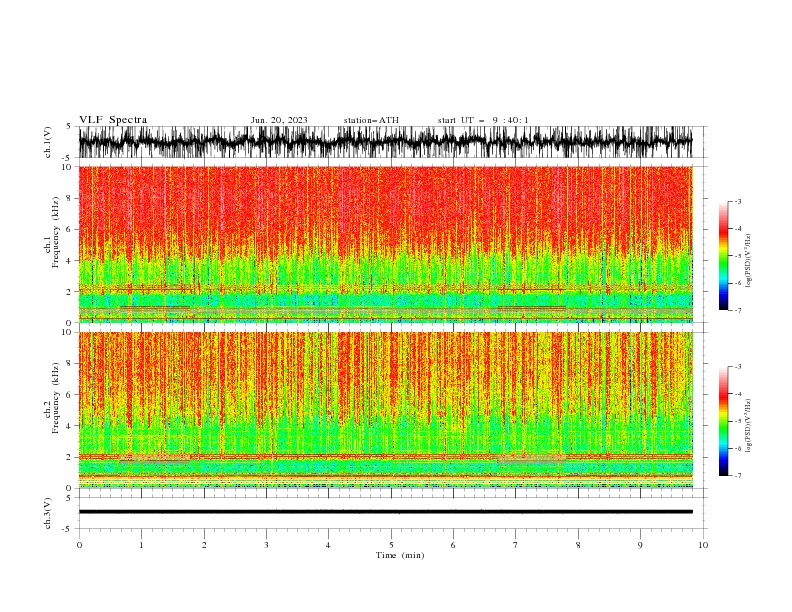The height and width of the screenshot is (612, 792).
Task: Click the 6 kHz tick on ch.1 frequency axis
Action: pyautogui.click(x=69, y=229)
